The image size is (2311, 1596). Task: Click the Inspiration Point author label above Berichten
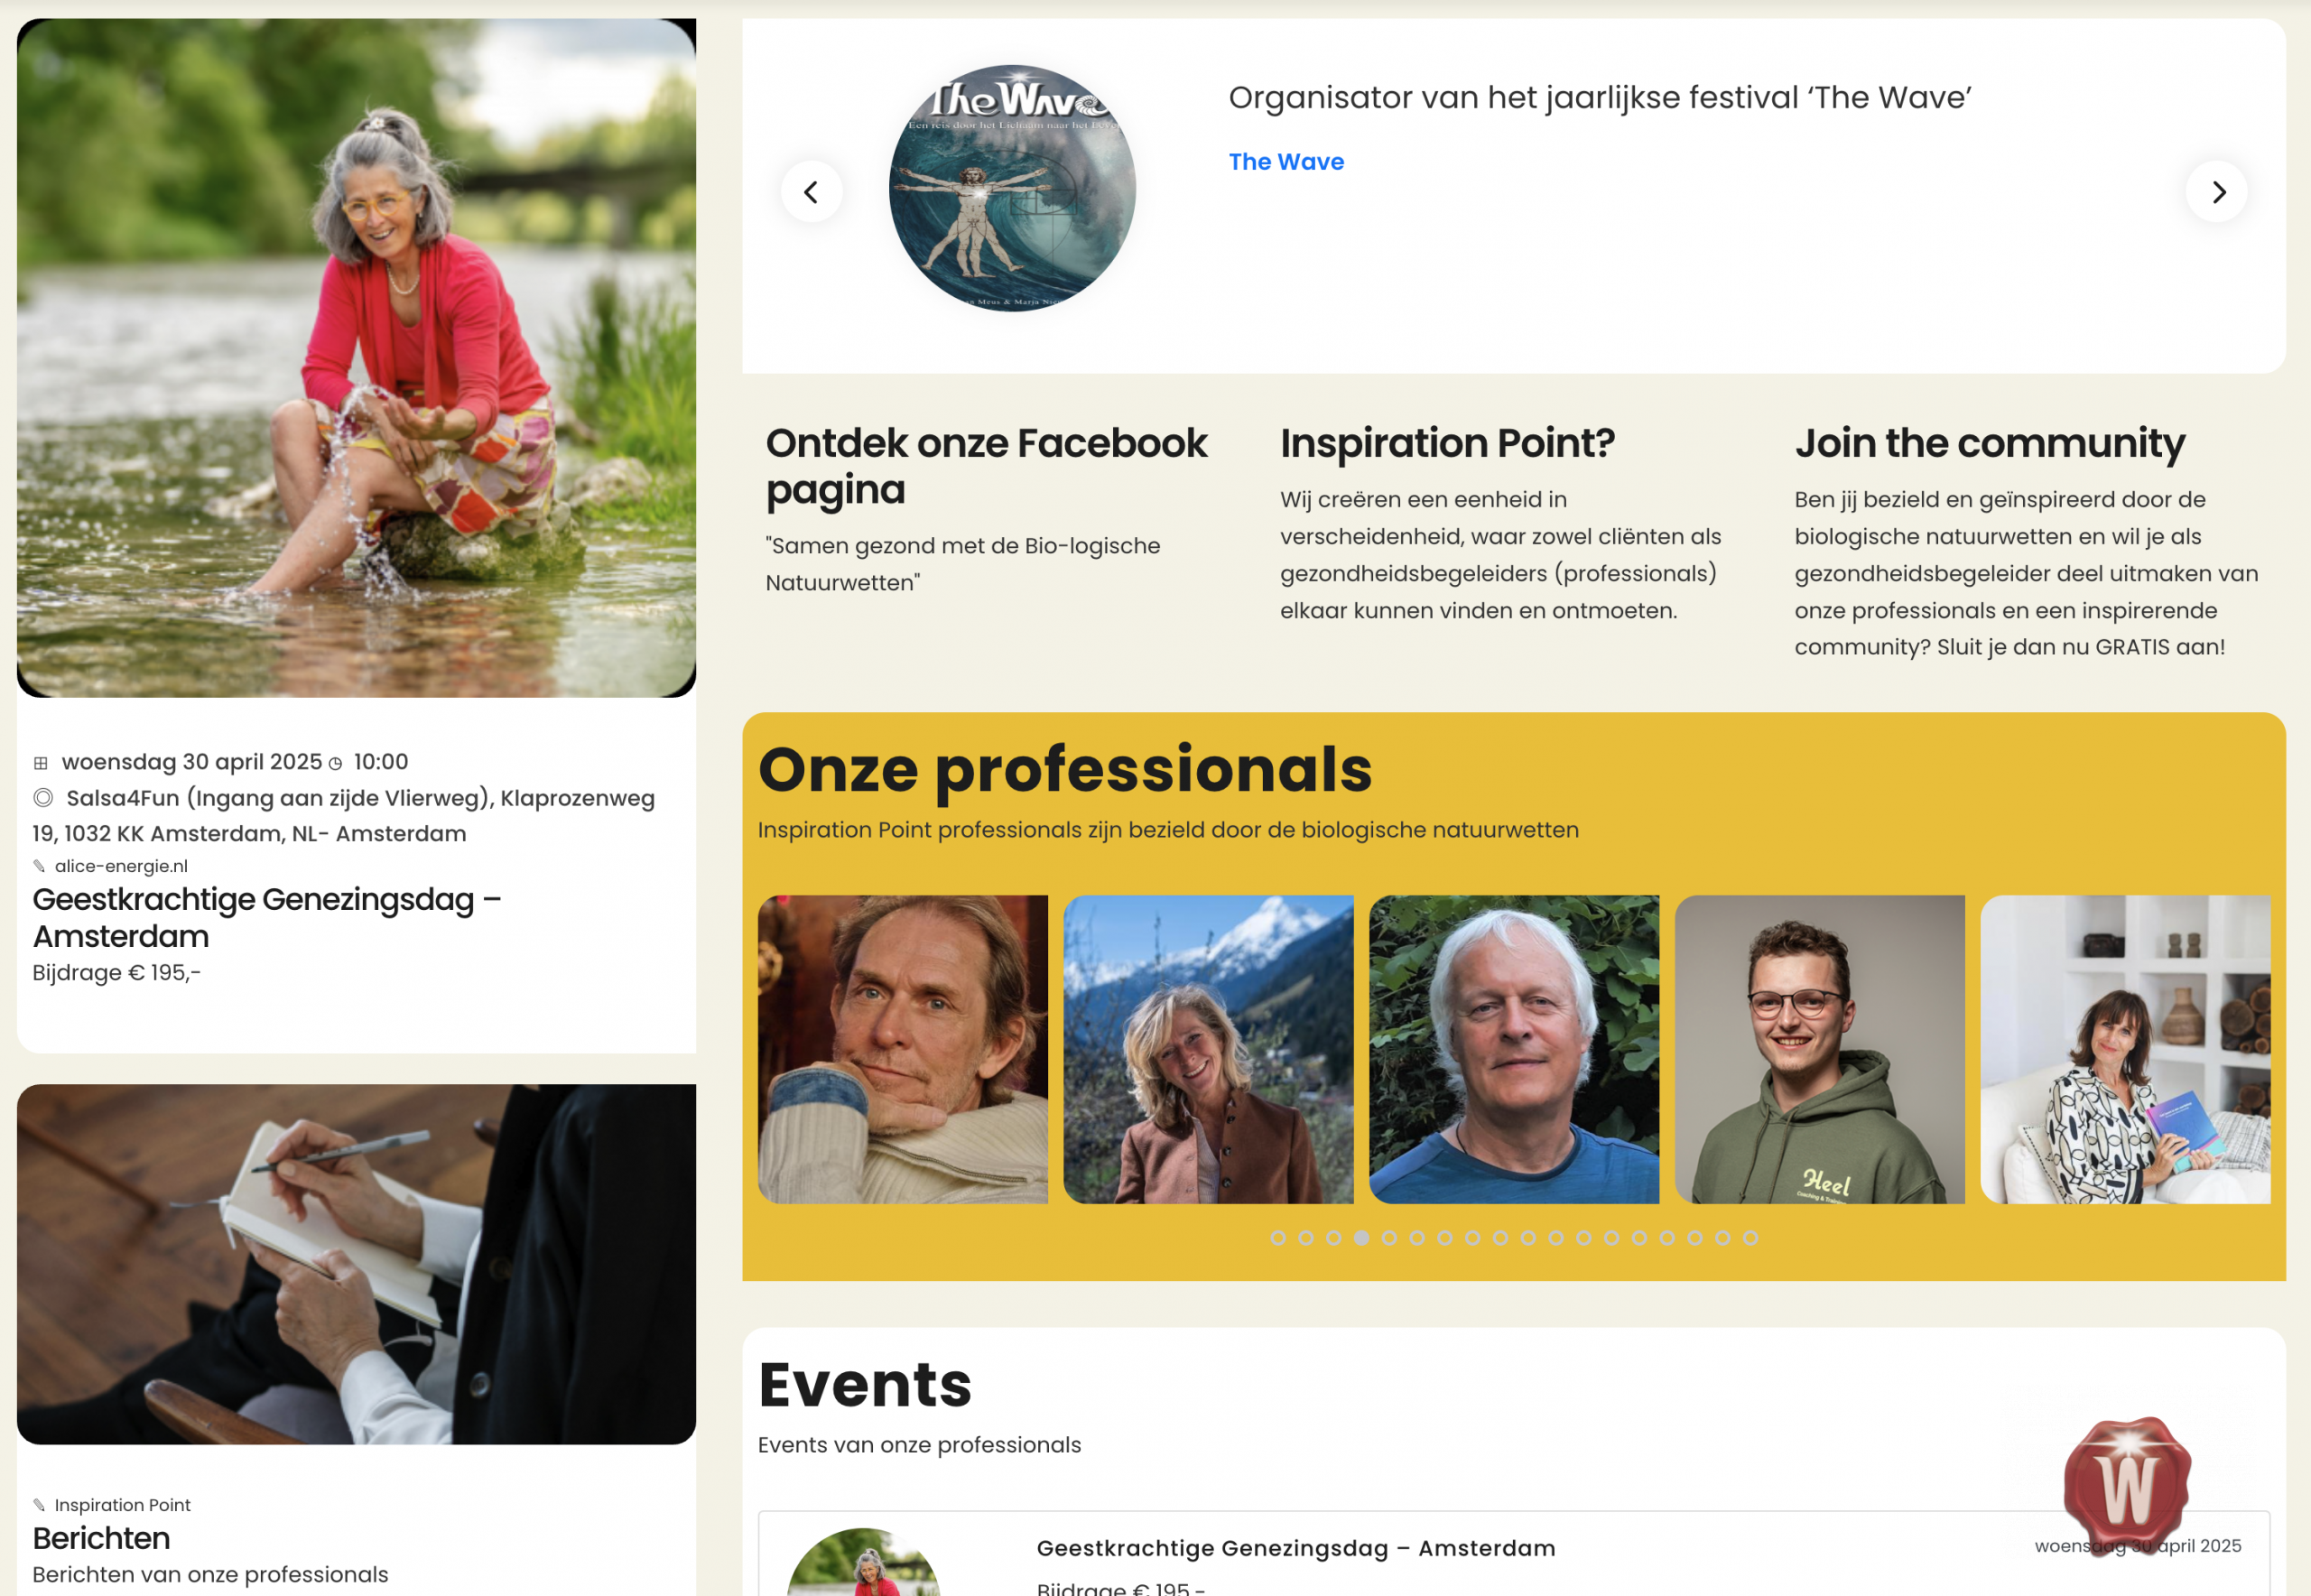122,1505
